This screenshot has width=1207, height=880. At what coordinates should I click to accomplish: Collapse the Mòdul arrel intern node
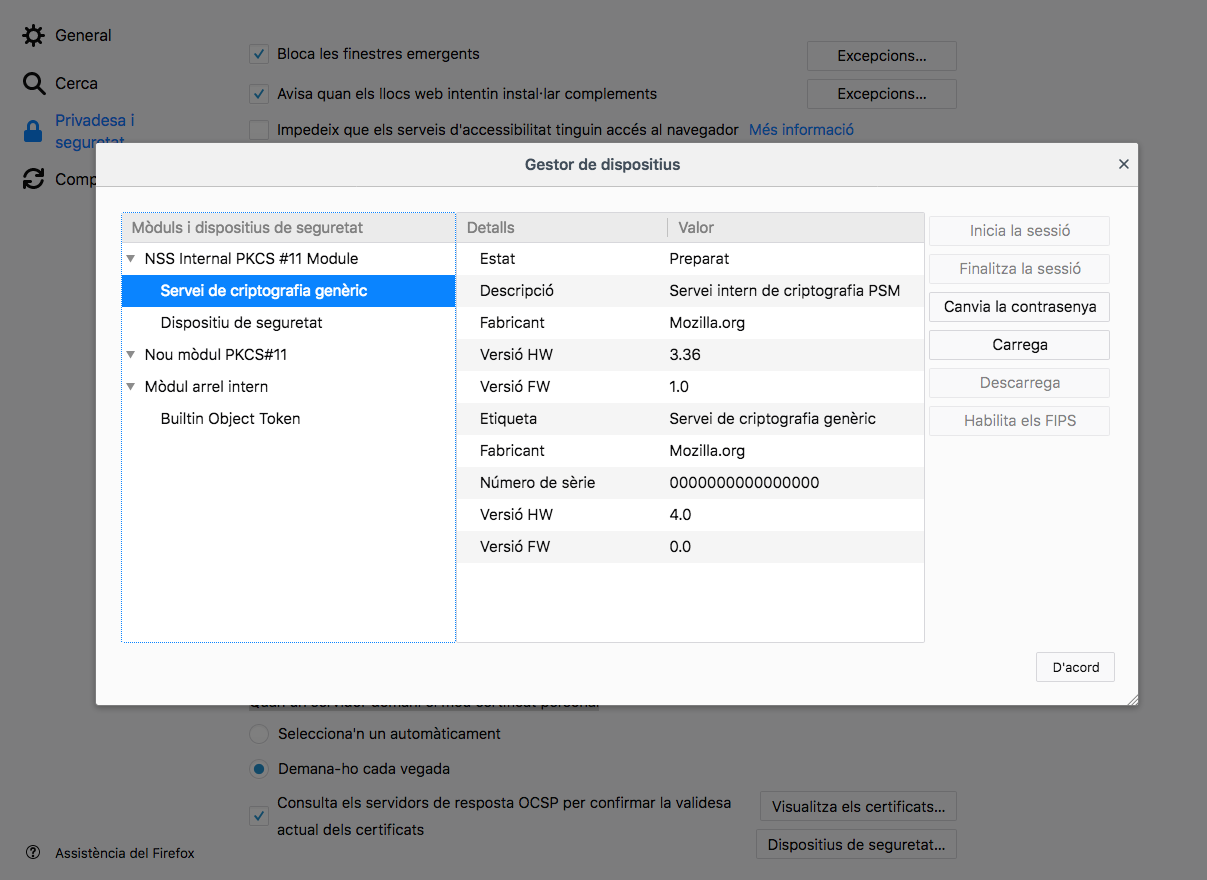click(x=131, y=387)
